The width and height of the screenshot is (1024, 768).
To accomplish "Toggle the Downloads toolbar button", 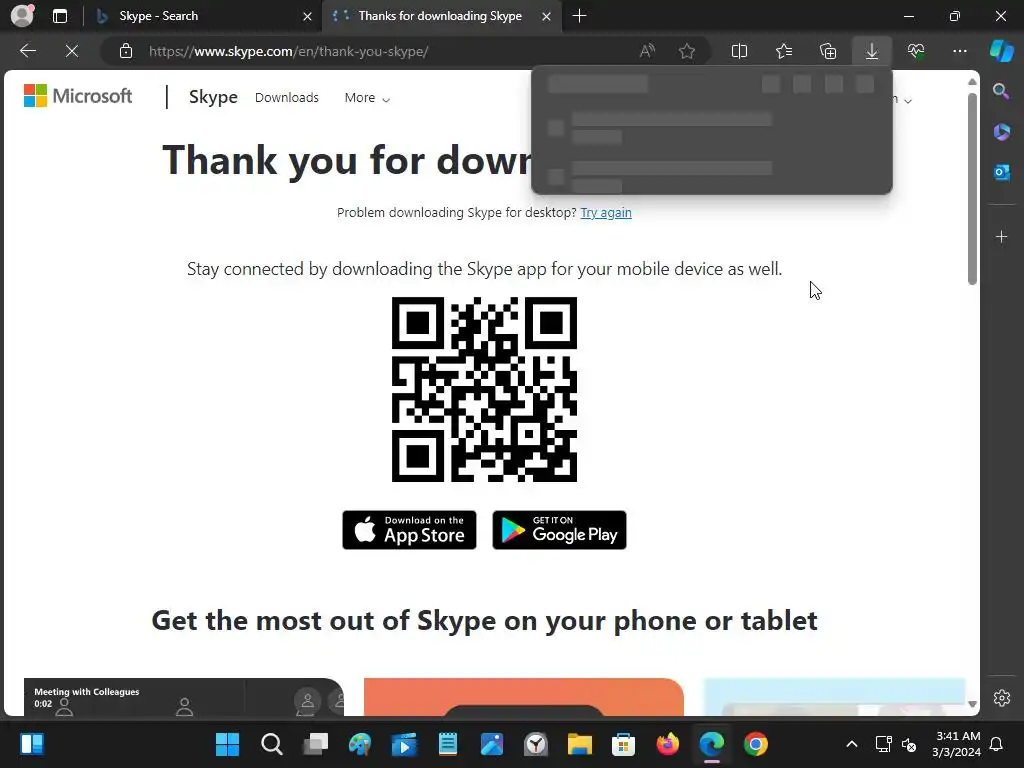I will [872, 51].
